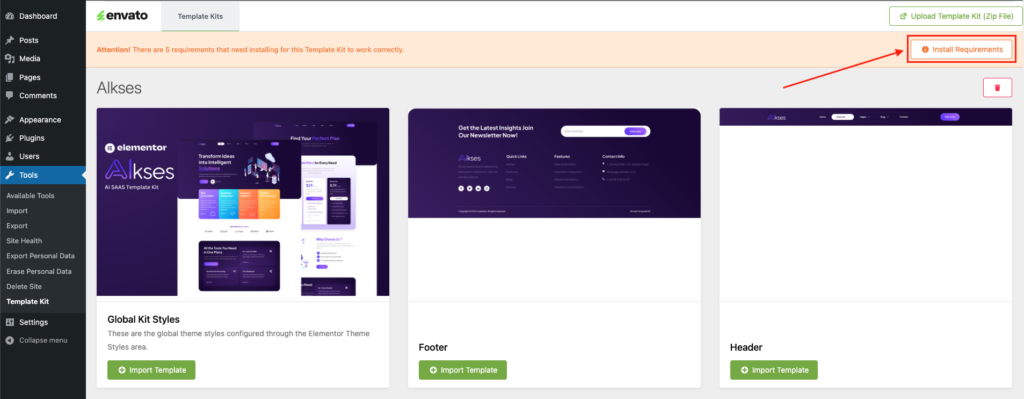Open Export Personal Data link
The width and height of the screenshot is (1024, 399).
pos(40,256)
